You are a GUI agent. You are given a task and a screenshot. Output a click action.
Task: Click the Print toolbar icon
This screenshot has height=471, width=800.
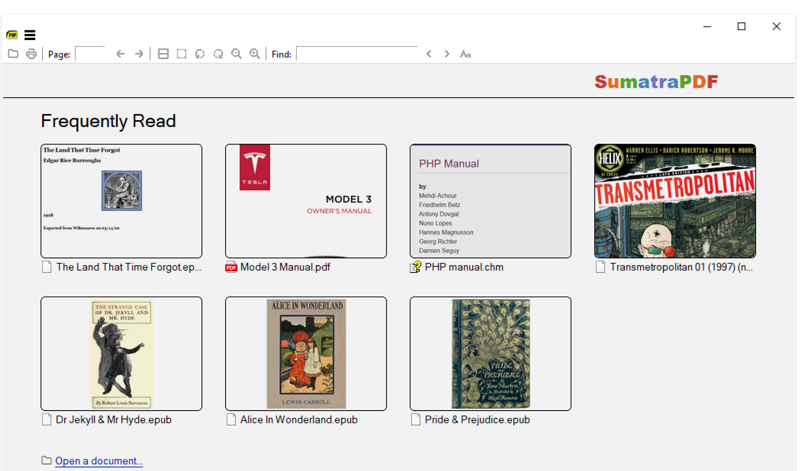[31, 54]
